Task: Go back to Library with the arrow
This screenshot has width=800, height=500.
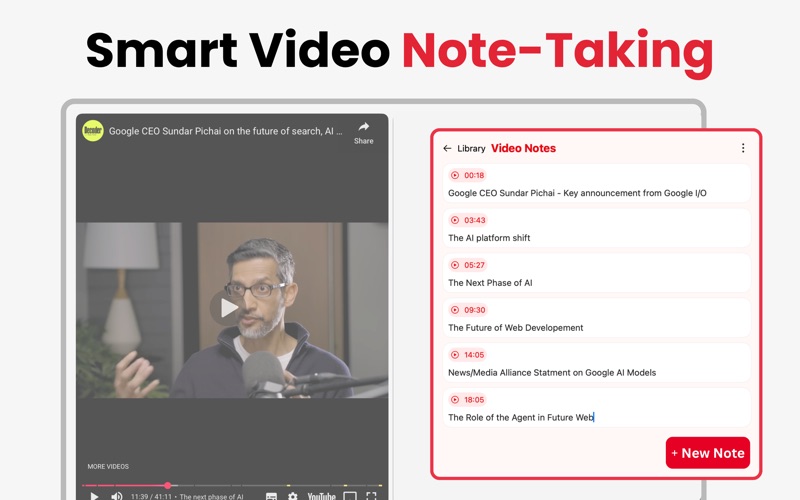Action: (447, 148)
